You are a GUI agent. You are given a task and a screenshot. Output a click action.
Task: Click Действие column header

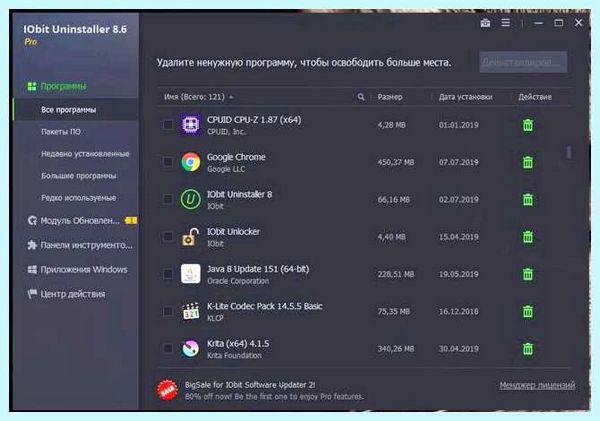coord(535,97)
